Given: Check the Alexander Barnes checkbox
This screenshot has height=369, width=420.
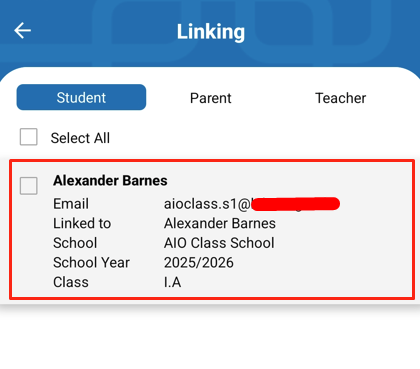Looking at the screenshot, I should (29, 186).
